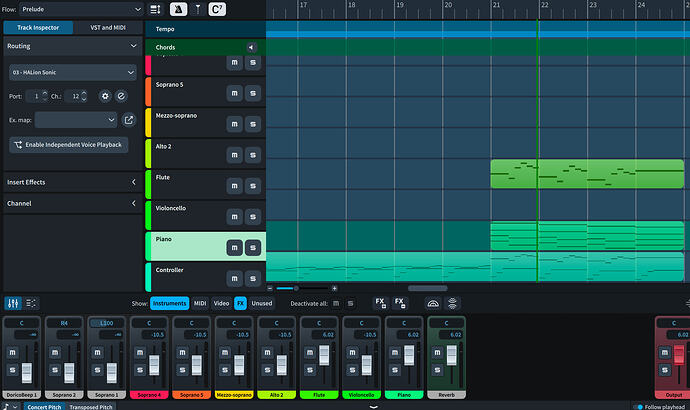The image size is (690, 410).
Task: Select Transposed Pitch
Action: 91,406
